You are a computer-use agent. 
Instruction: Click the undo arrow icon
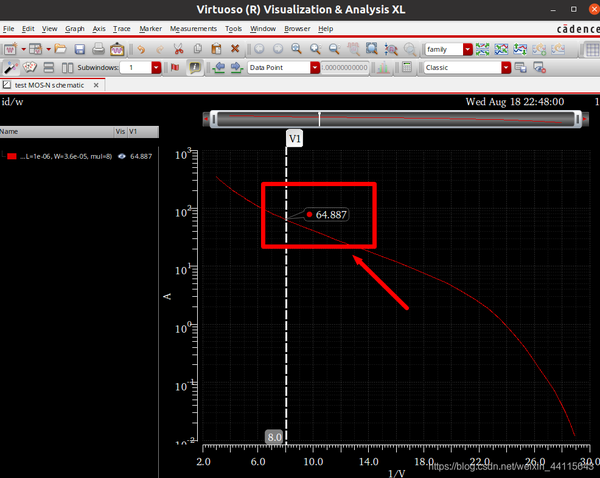pos(141,49)
